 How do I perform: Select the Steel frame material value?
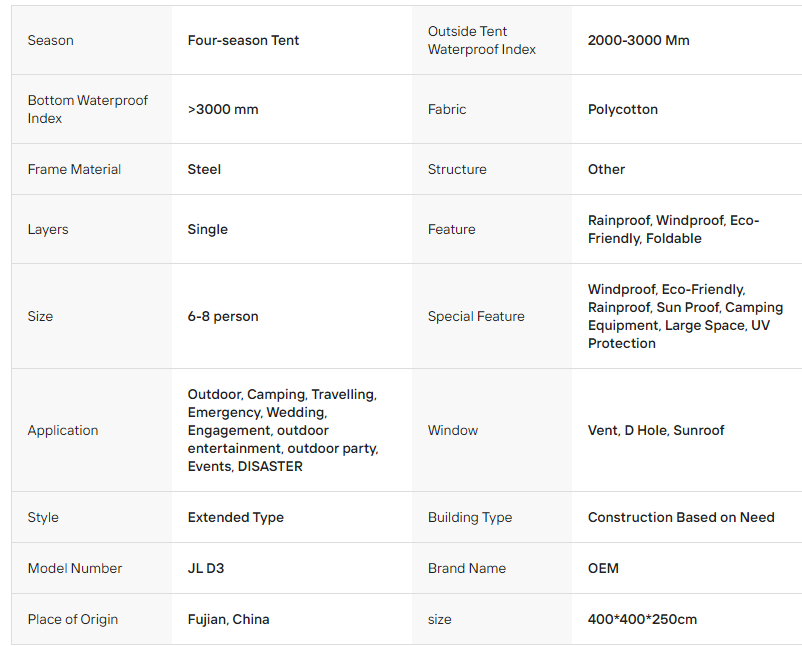click(x=204, y=169)
